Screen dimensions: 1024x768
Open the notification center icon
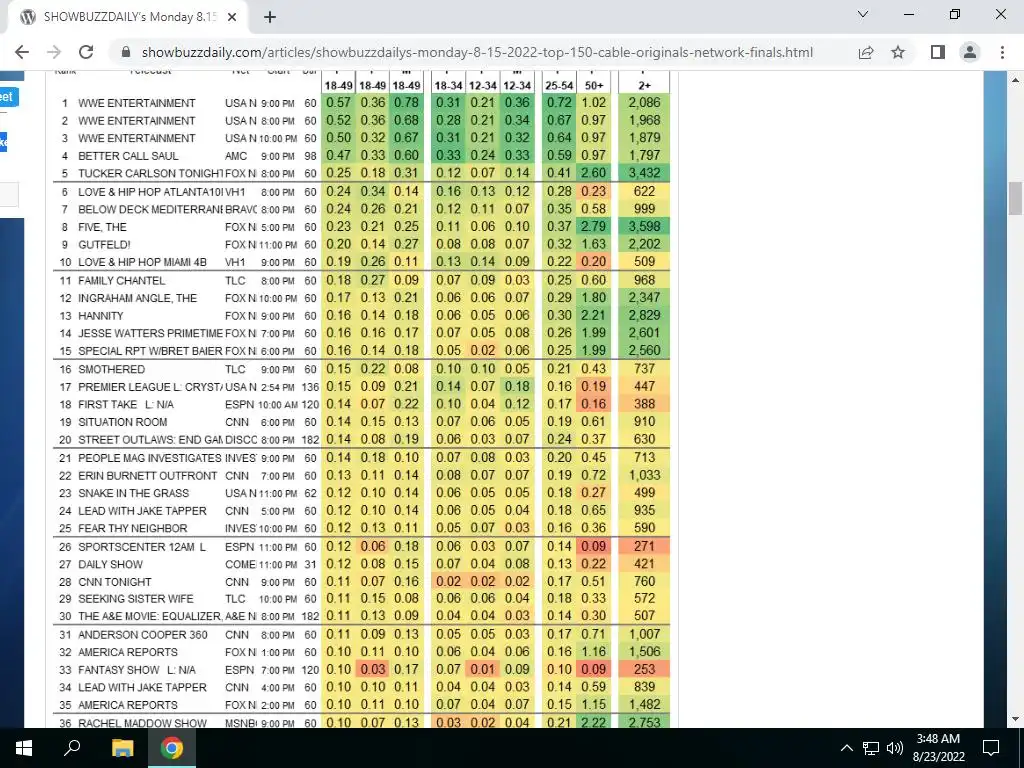tap(991, 748)
